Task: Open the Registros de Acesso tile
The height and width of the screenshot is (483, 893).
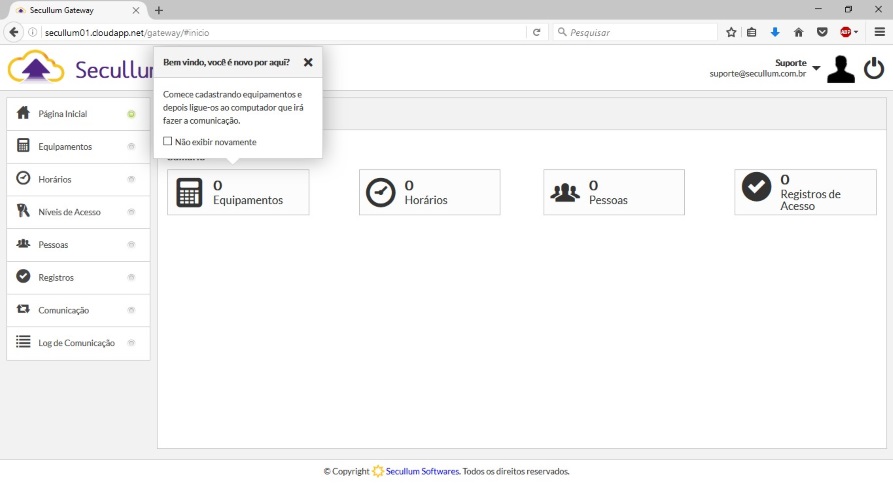Action: point(804,192)
